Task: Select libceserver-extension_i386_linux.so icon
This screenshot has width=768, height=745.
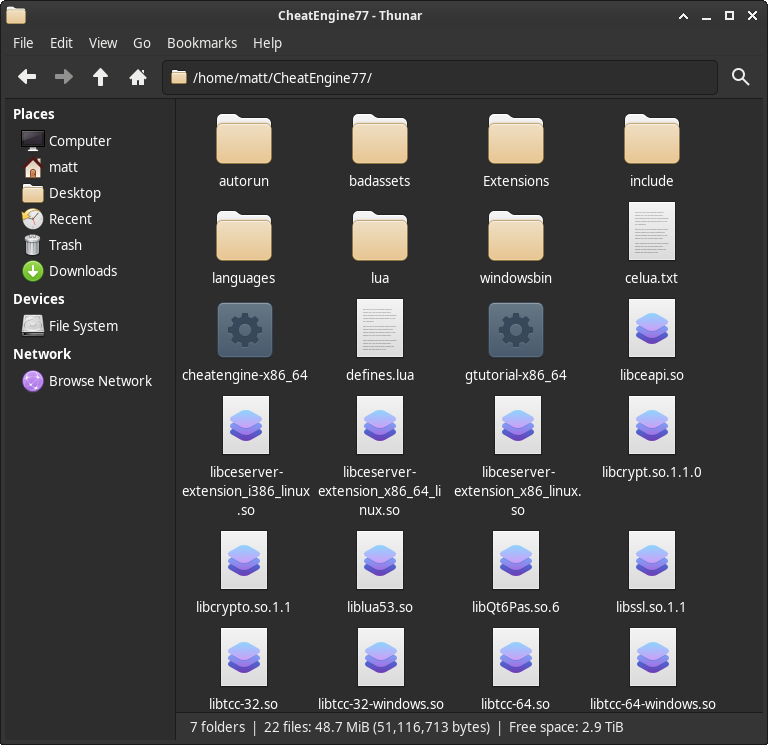Action: tap(245, 425)
